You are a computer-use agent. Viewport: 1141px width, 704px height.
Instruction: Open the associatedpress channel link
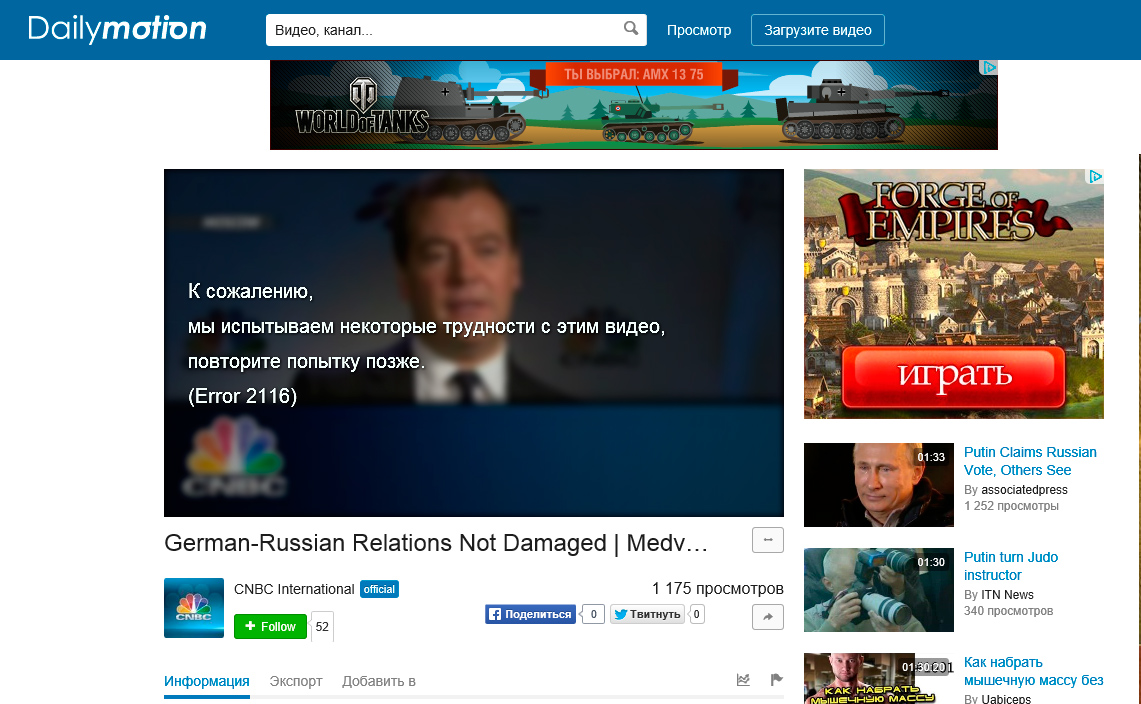tap(1024, 490)
